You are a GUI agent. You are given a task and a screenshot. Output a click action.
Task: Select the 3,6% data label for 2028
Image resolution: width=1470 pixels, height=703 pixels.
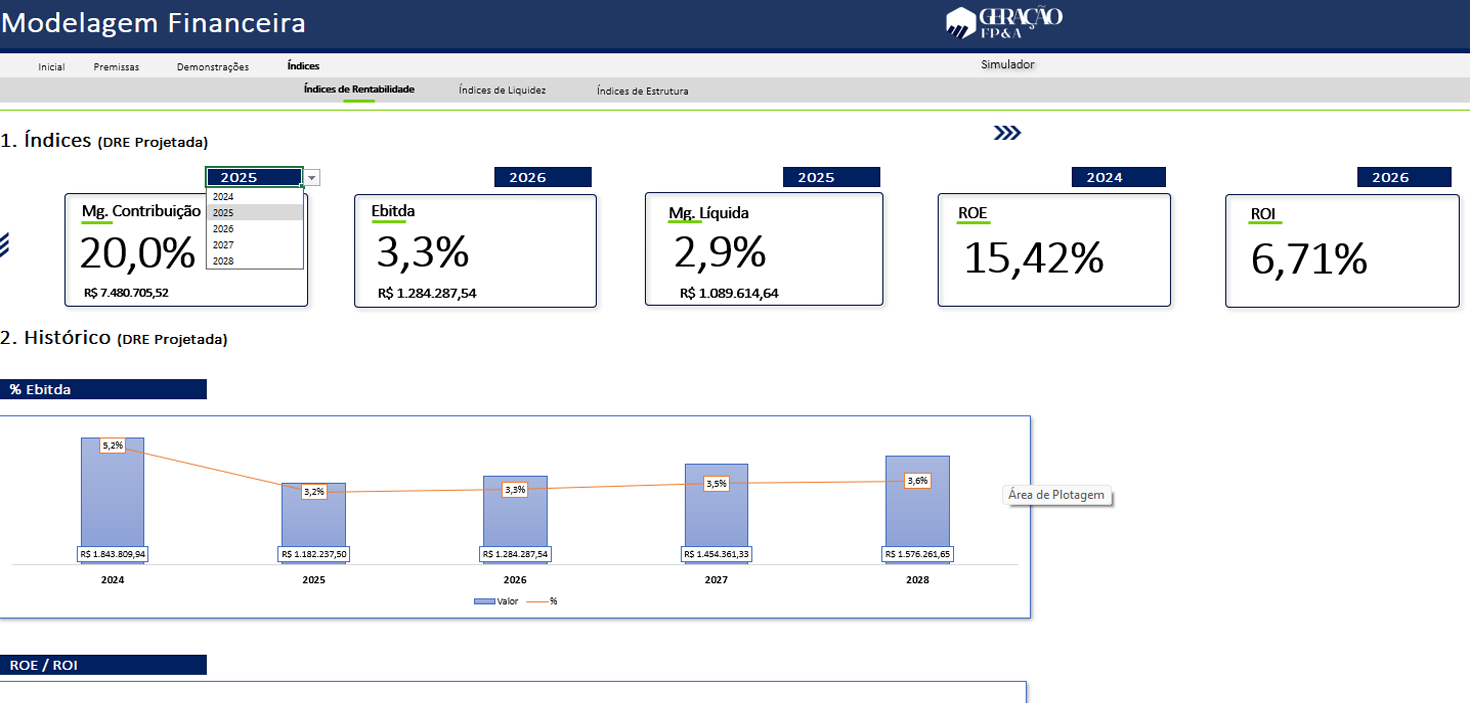tap(917, 481)
